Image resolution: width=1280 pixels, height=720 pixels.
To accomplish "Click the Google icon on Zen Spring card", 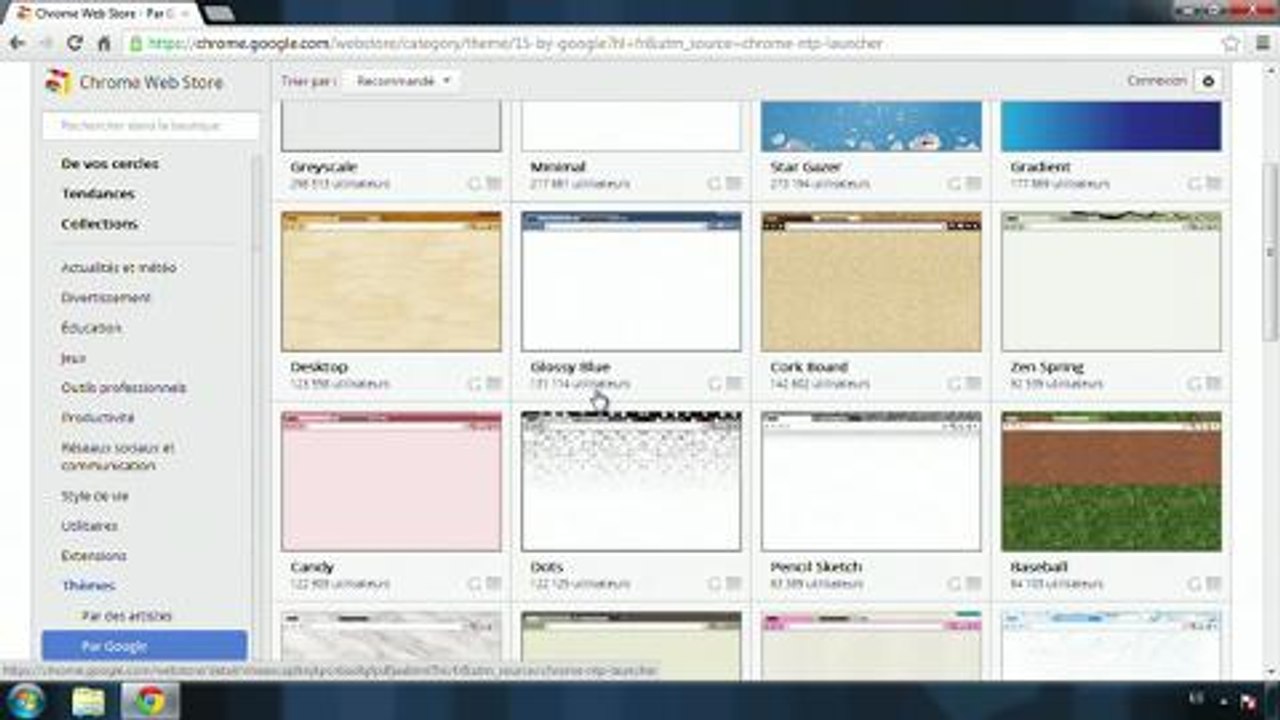I will coord(1195,384).
